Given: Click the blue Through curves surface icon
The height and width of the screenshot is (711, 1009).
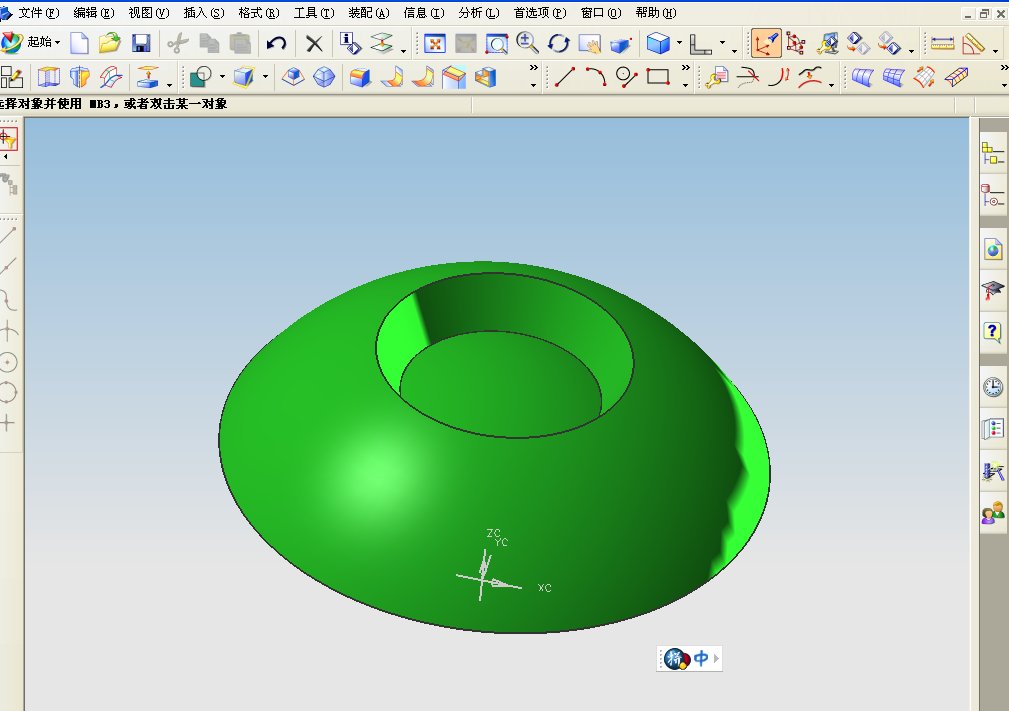Looking at the screenshot, I should [862, 77].
